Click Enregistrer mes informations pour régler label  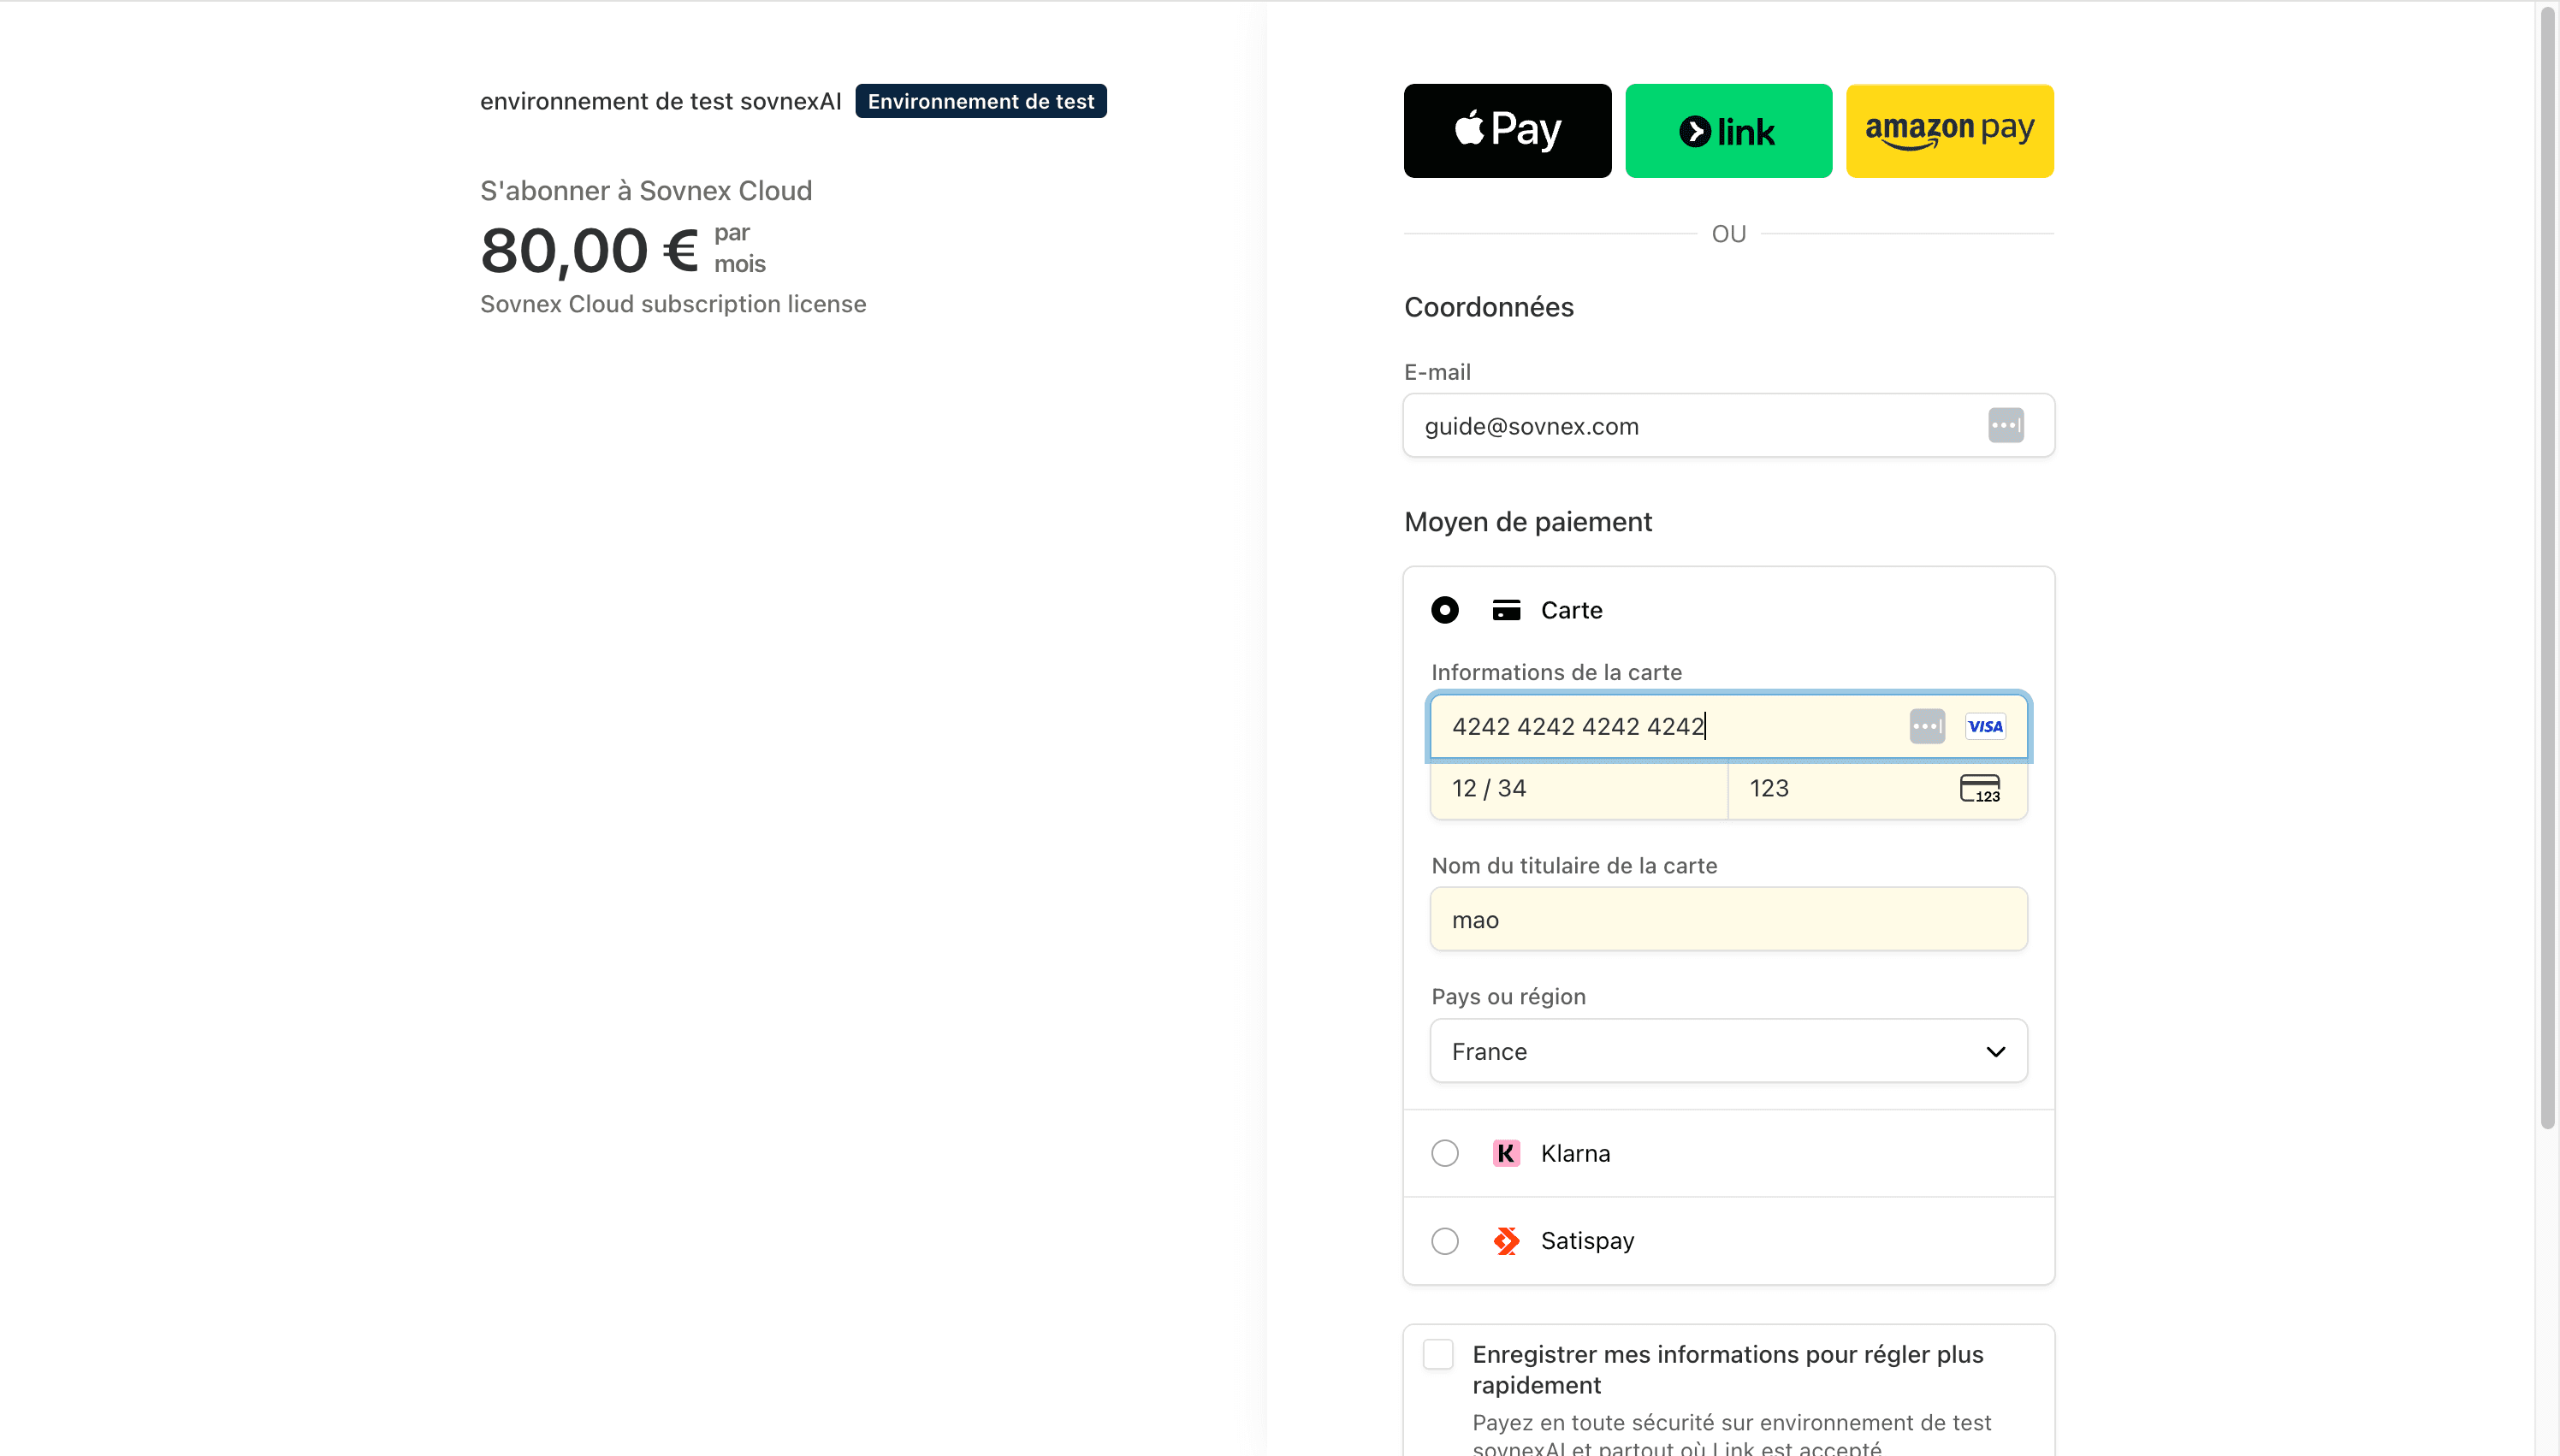coord(1727,1370)
